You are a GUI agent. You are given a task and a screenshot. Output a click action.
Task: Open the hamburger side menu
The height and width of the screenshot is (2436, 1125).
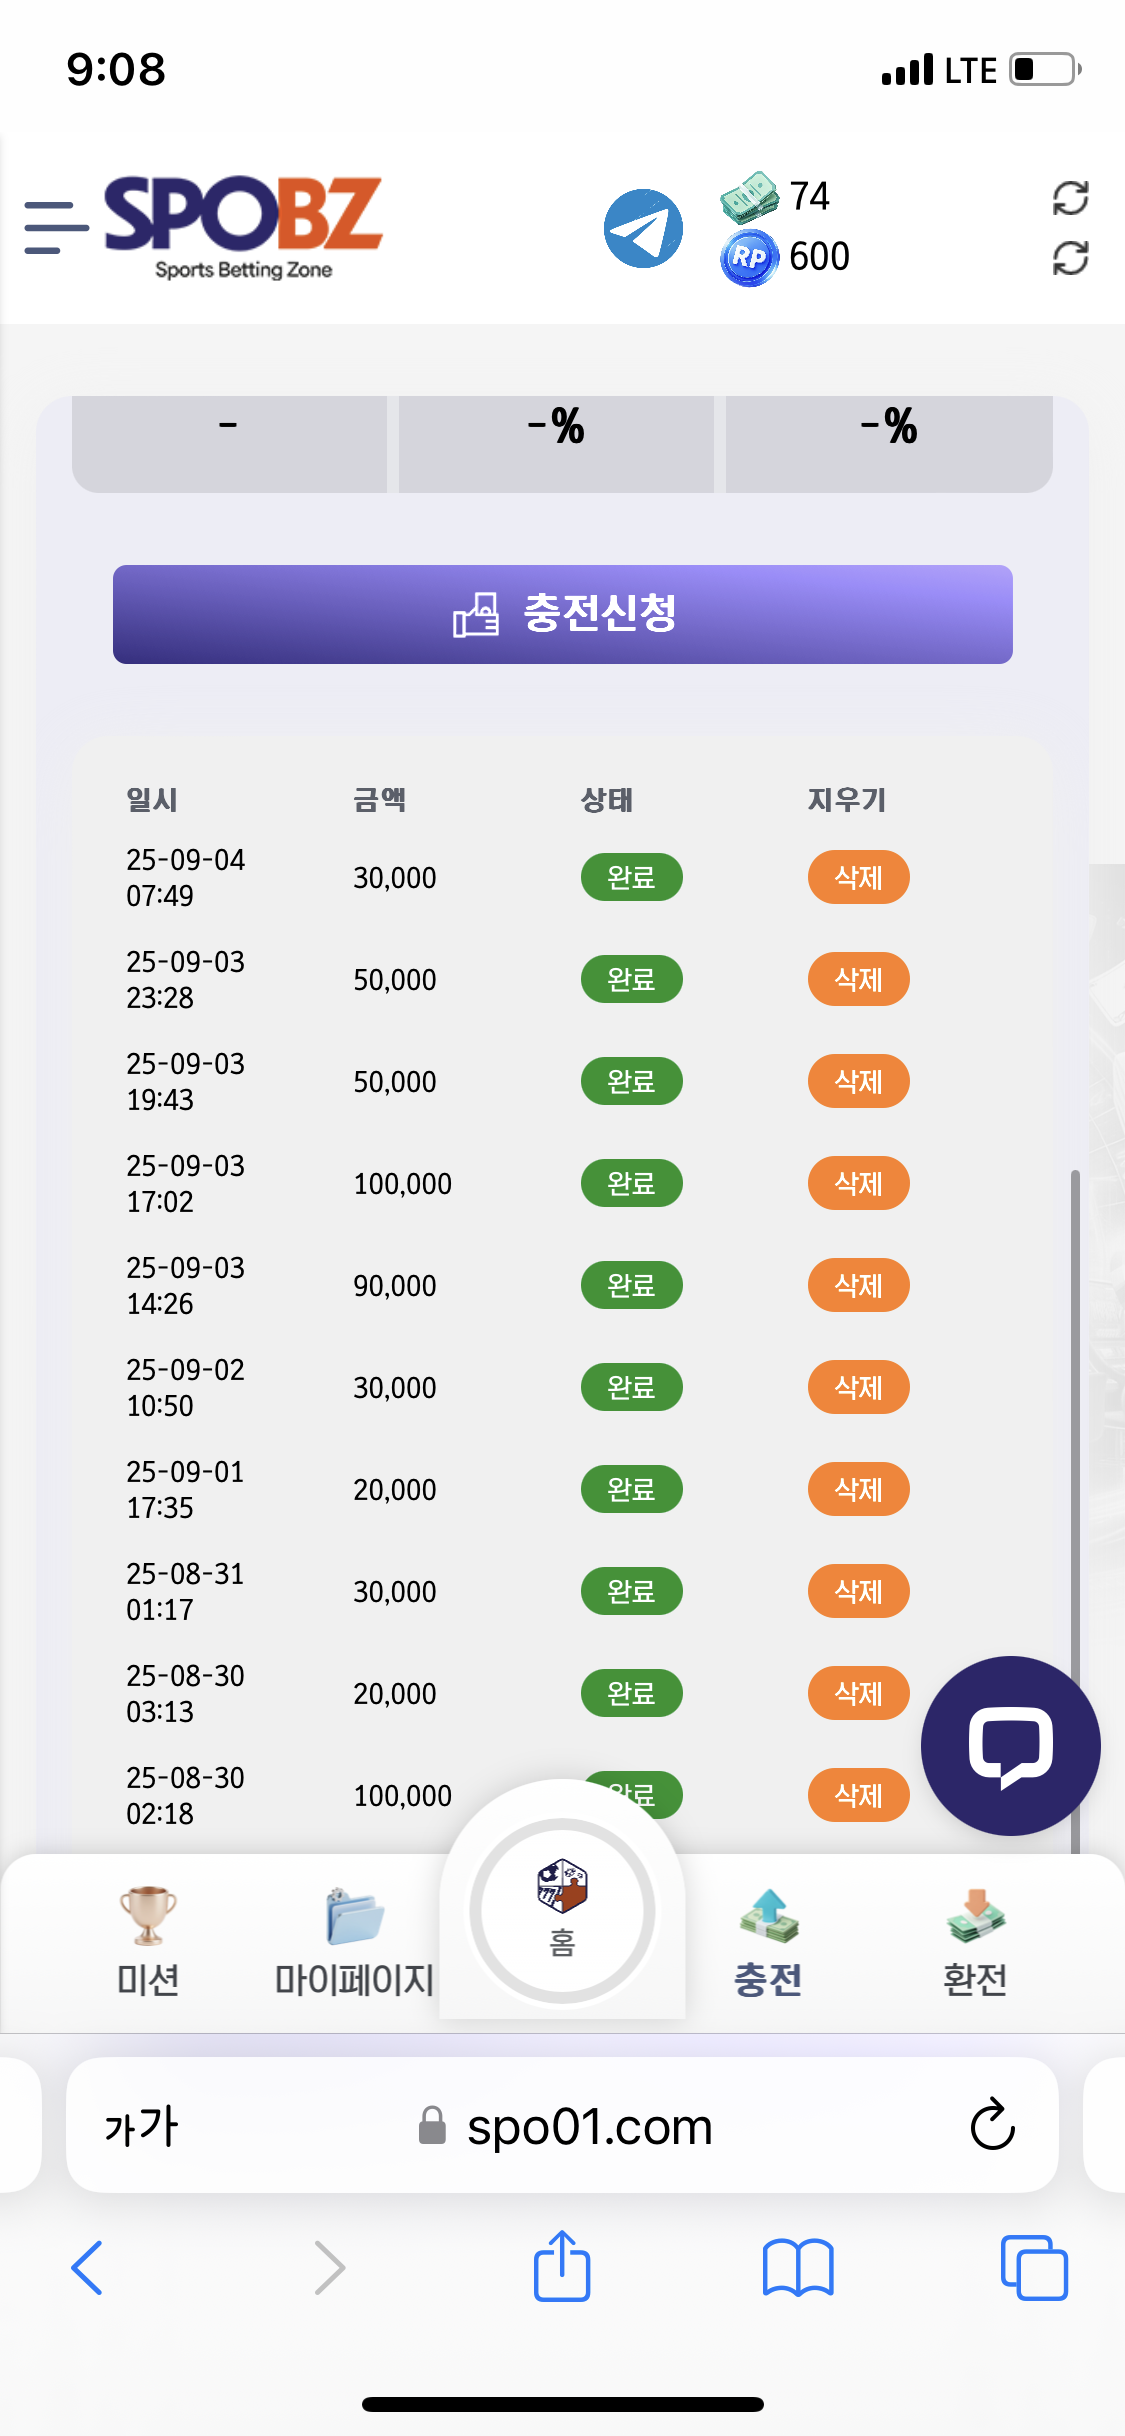click(x=56, y=227)
